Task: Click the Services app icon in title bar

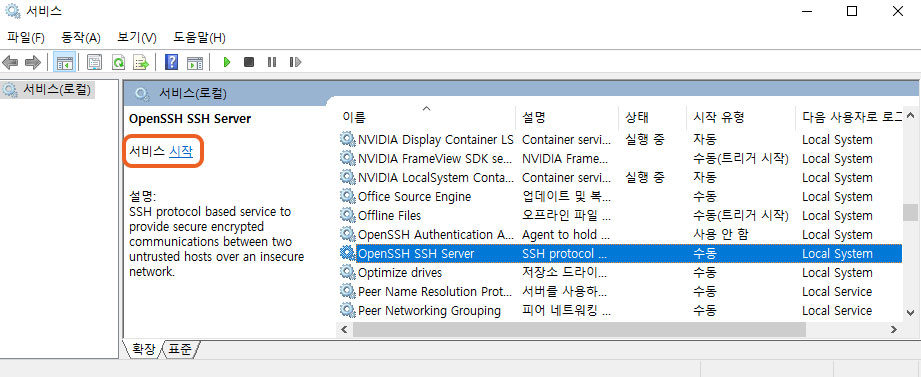Action: (x=12, y=11)
